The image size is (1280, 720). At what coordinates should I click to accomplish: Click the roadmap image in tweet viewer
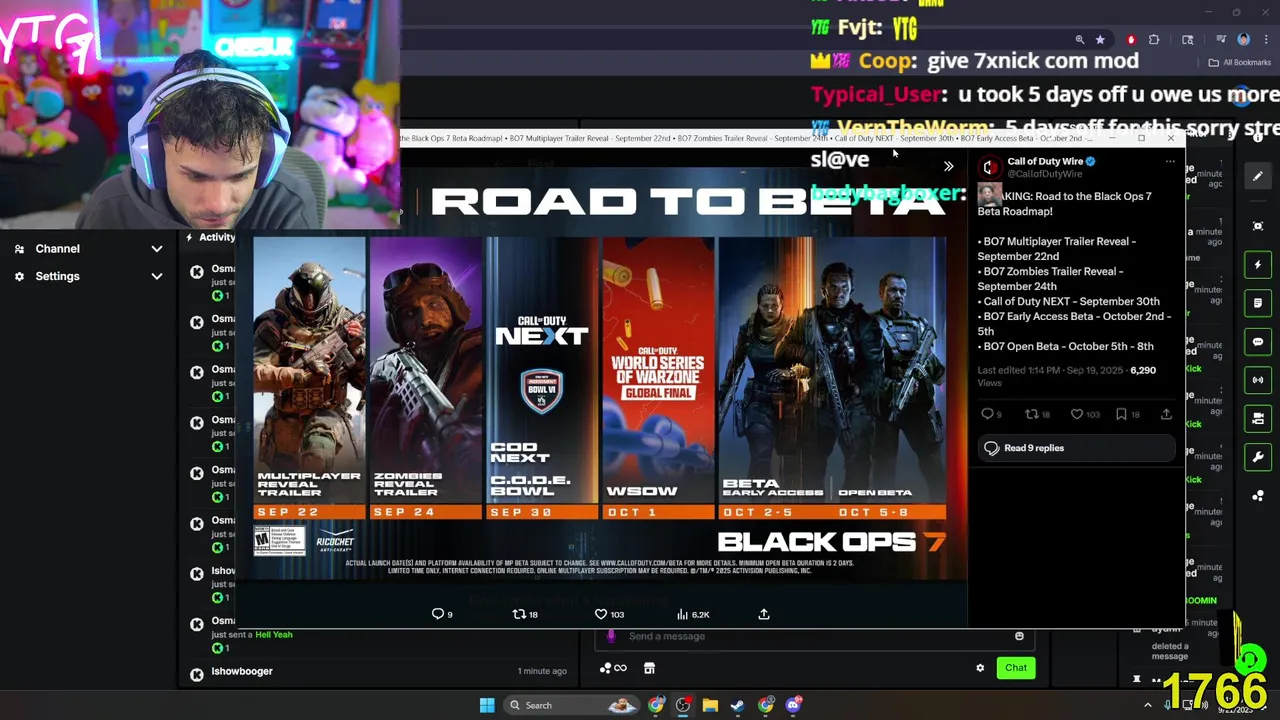[600, 375]
